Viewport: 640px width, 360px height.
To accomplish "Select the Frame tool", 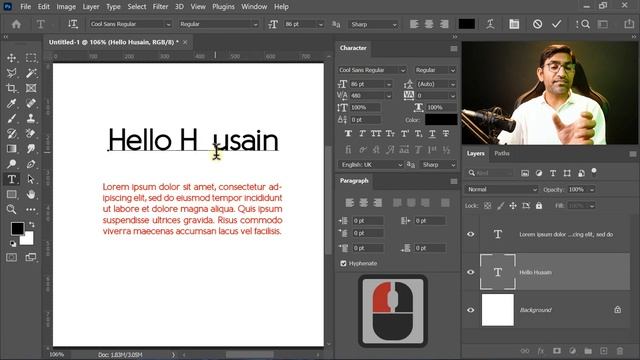I will (31, 88).
